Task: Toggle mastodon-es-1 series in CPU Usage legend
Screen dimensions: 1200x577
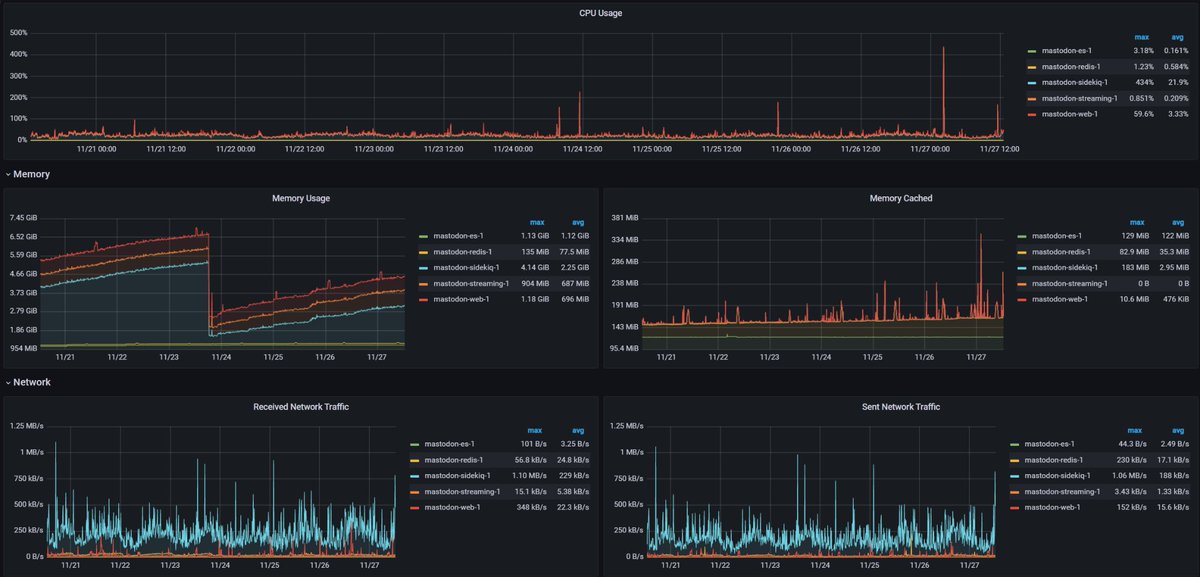Action: click(1068, 50)
